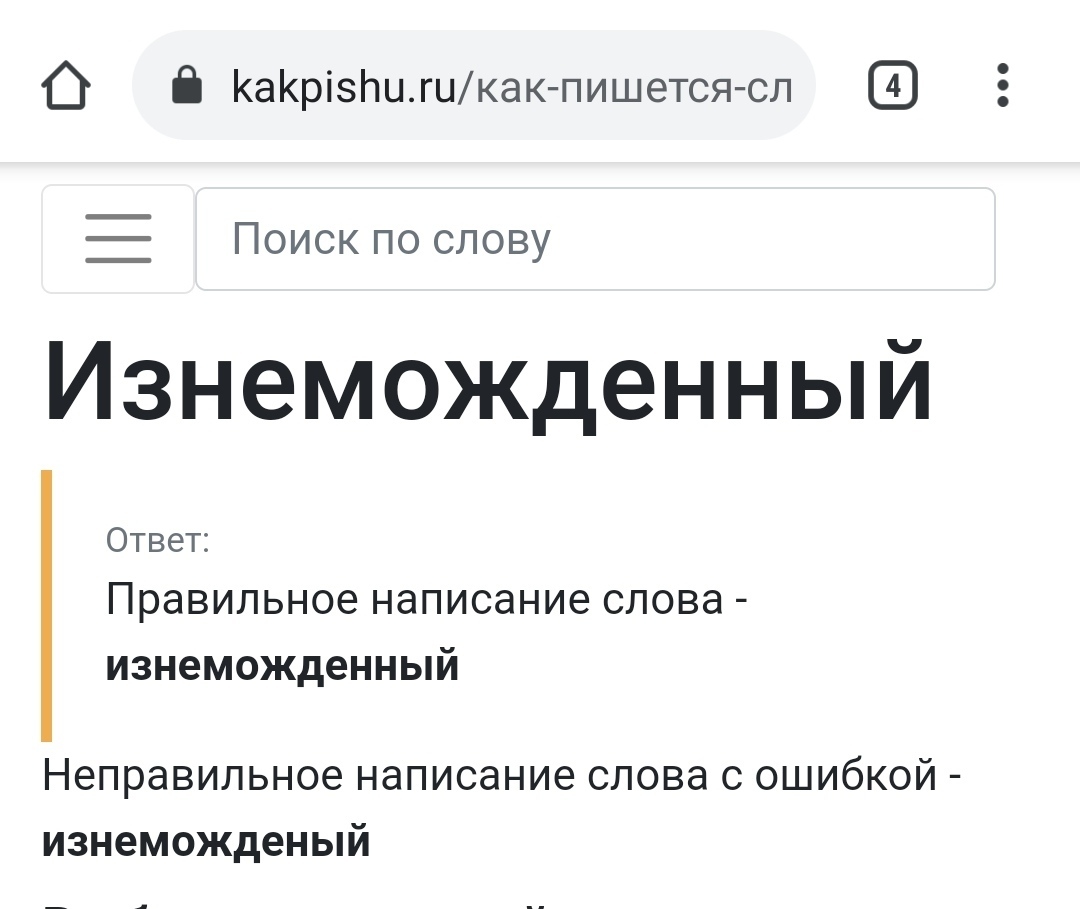Click 'Неправильное написание слова с ошибкой' text
This screenshot has height=909, width=1080.
pos(490,775)
